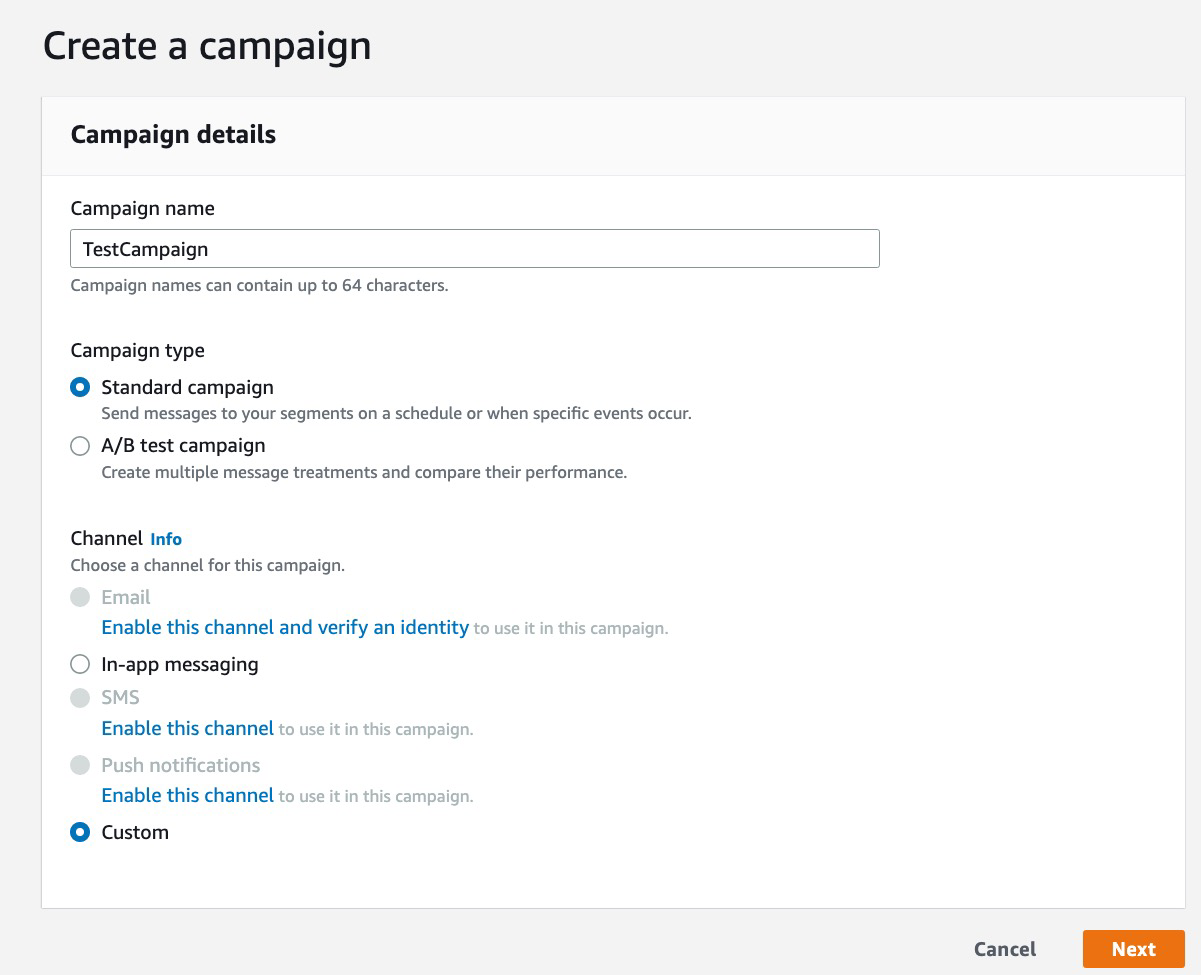The width and height of the screenshot is (1201, 975).
Task: Select In-app messaging as the channel
Action: 80,664
